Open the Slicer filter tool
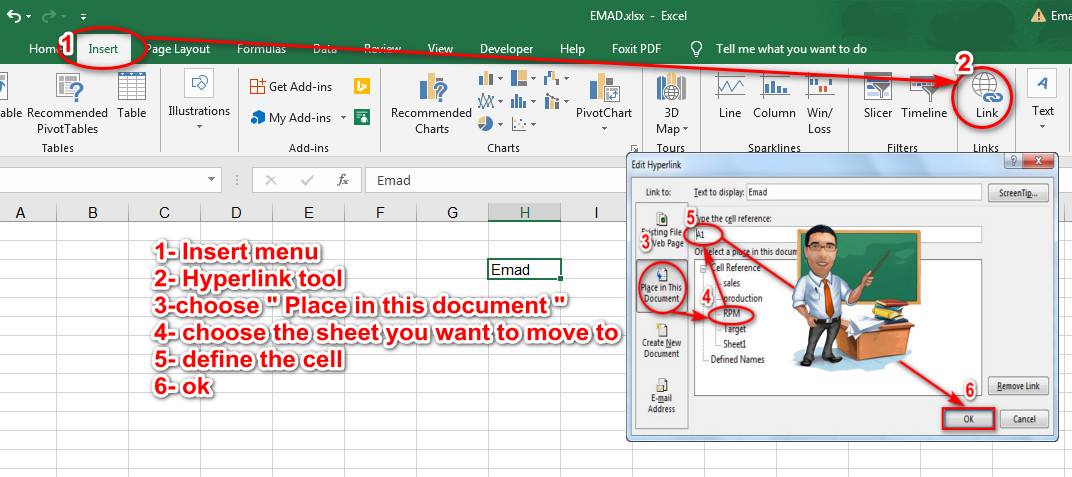Viewport: 1072px width, 477px height. point(878,96)
